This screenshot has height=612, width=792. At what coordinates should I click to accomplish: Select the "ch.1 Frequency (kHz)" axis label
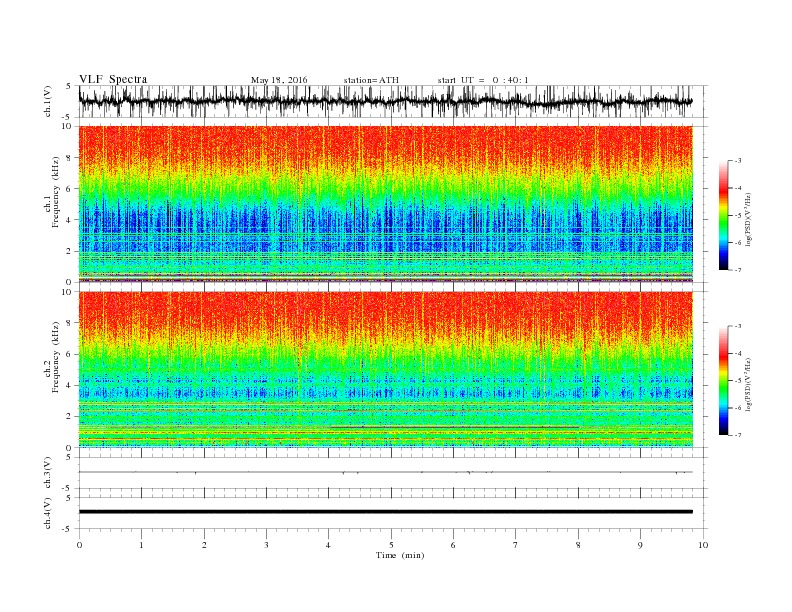[x=52, y=192]
